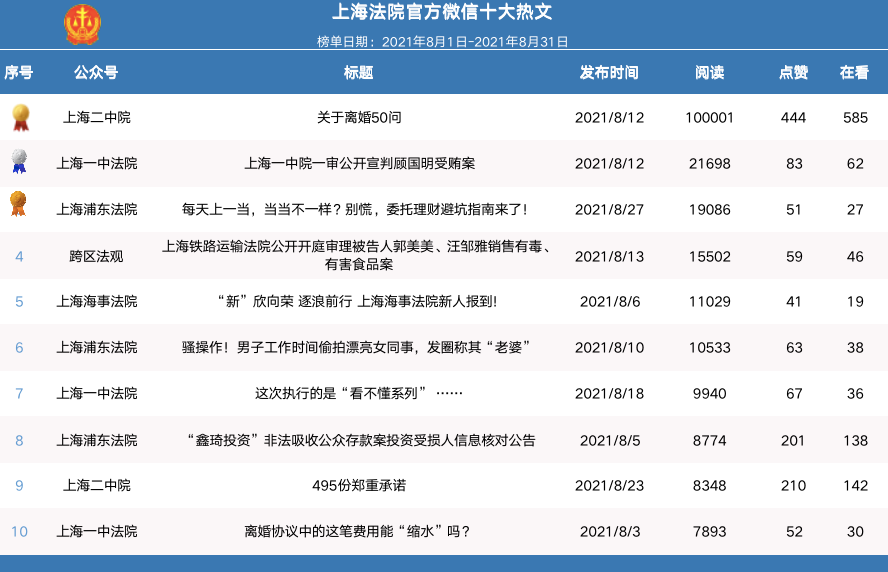
Task: Click the 在看 column header
Action: [x=854, y=72]
